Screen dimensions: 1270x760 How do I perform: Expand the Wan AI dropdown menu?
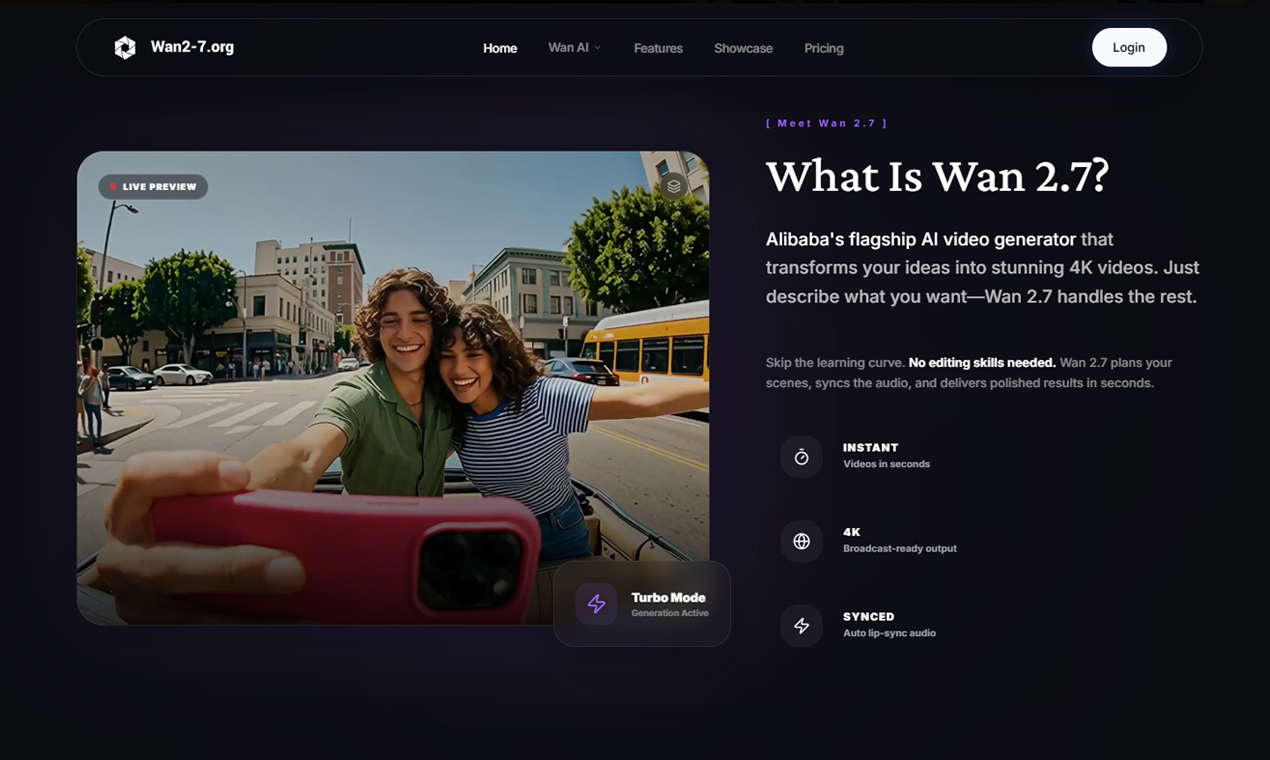coord(568,48)
